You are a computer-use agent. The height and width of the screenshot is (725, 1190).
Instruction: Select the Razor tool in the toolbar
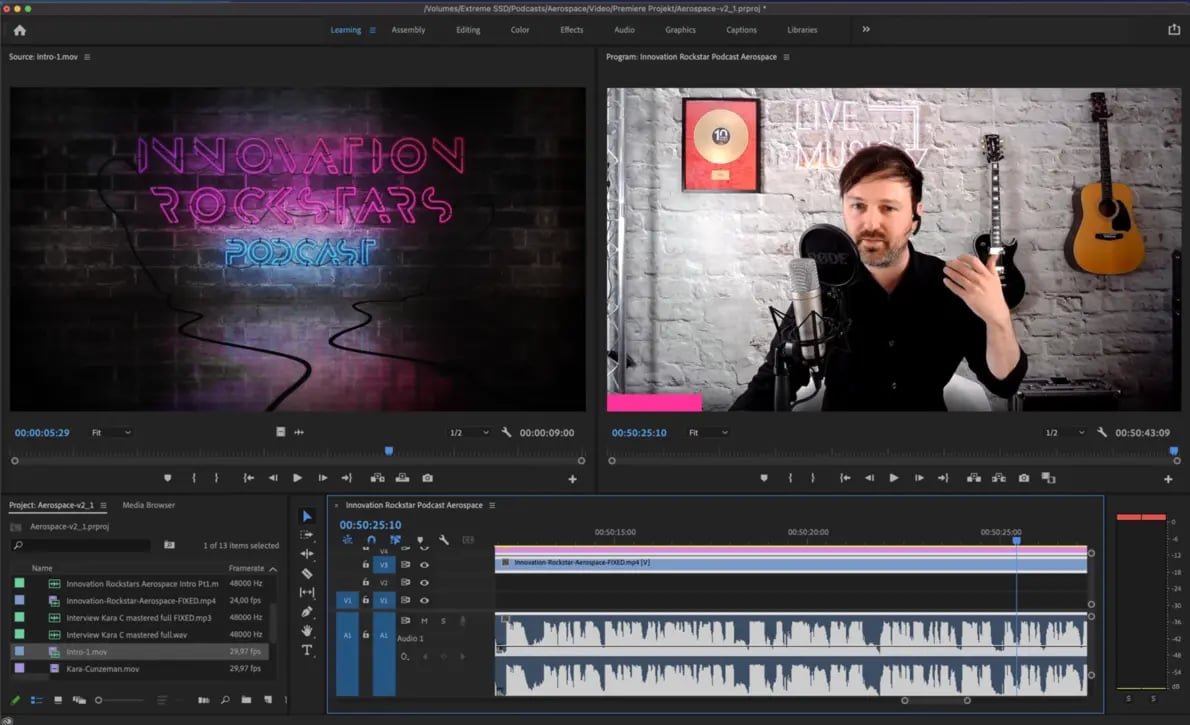click(x=307, y=573)
